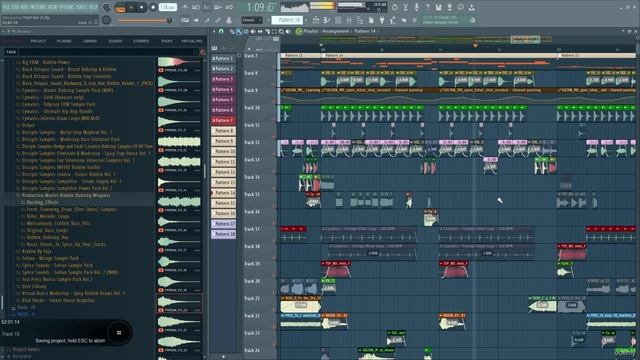Select Pattern 7 in the picker list
This screenshot has height=360, width=640.
[x=223, y=120]
